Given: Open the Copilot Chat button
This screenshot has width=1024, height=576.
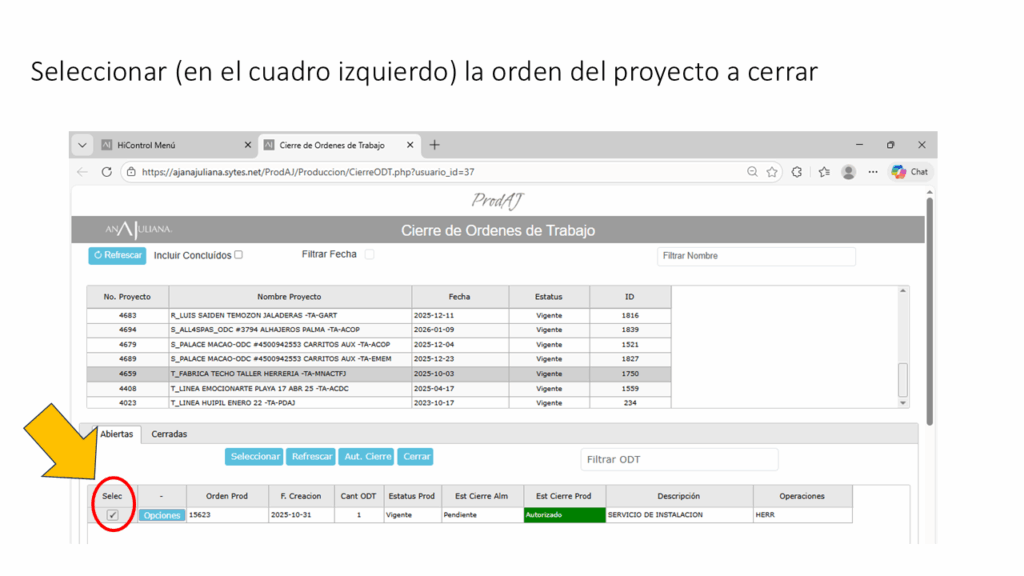Looking at the screenshot, I should coord(910,172).
